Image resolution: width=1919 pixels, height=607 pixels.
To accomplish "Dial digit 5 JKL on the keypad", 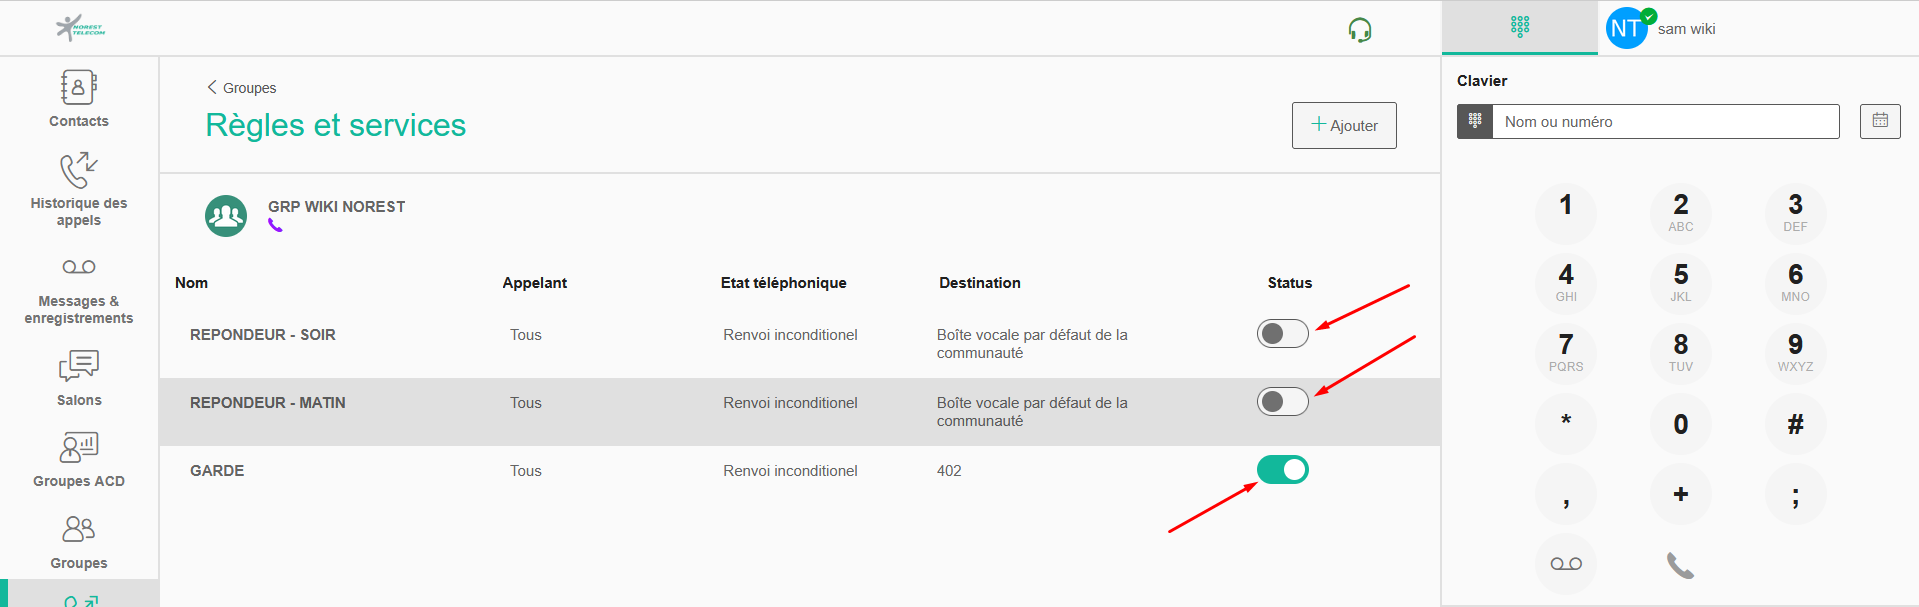I will (x=1681, y=283).
